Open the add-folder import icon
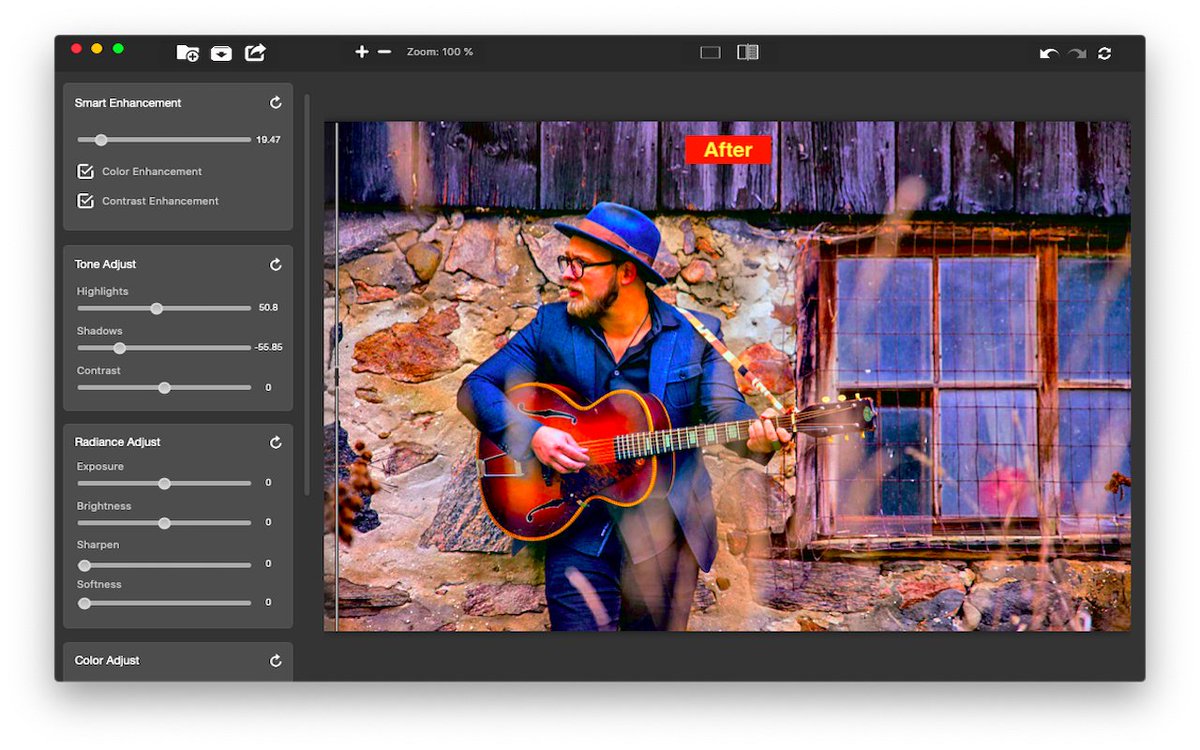The height and width of the screenshot is (750, 1200). coord(187,52)
